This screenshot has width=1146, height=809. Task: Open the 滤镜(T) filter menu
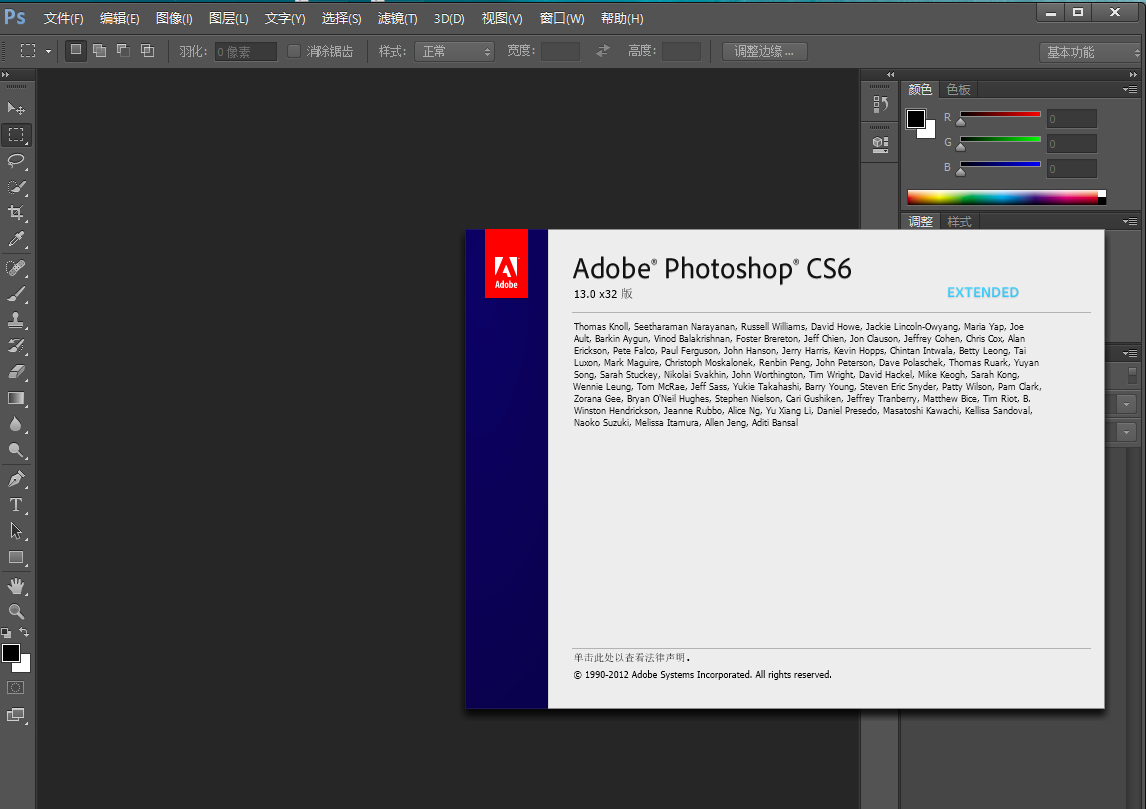[397, 19]
